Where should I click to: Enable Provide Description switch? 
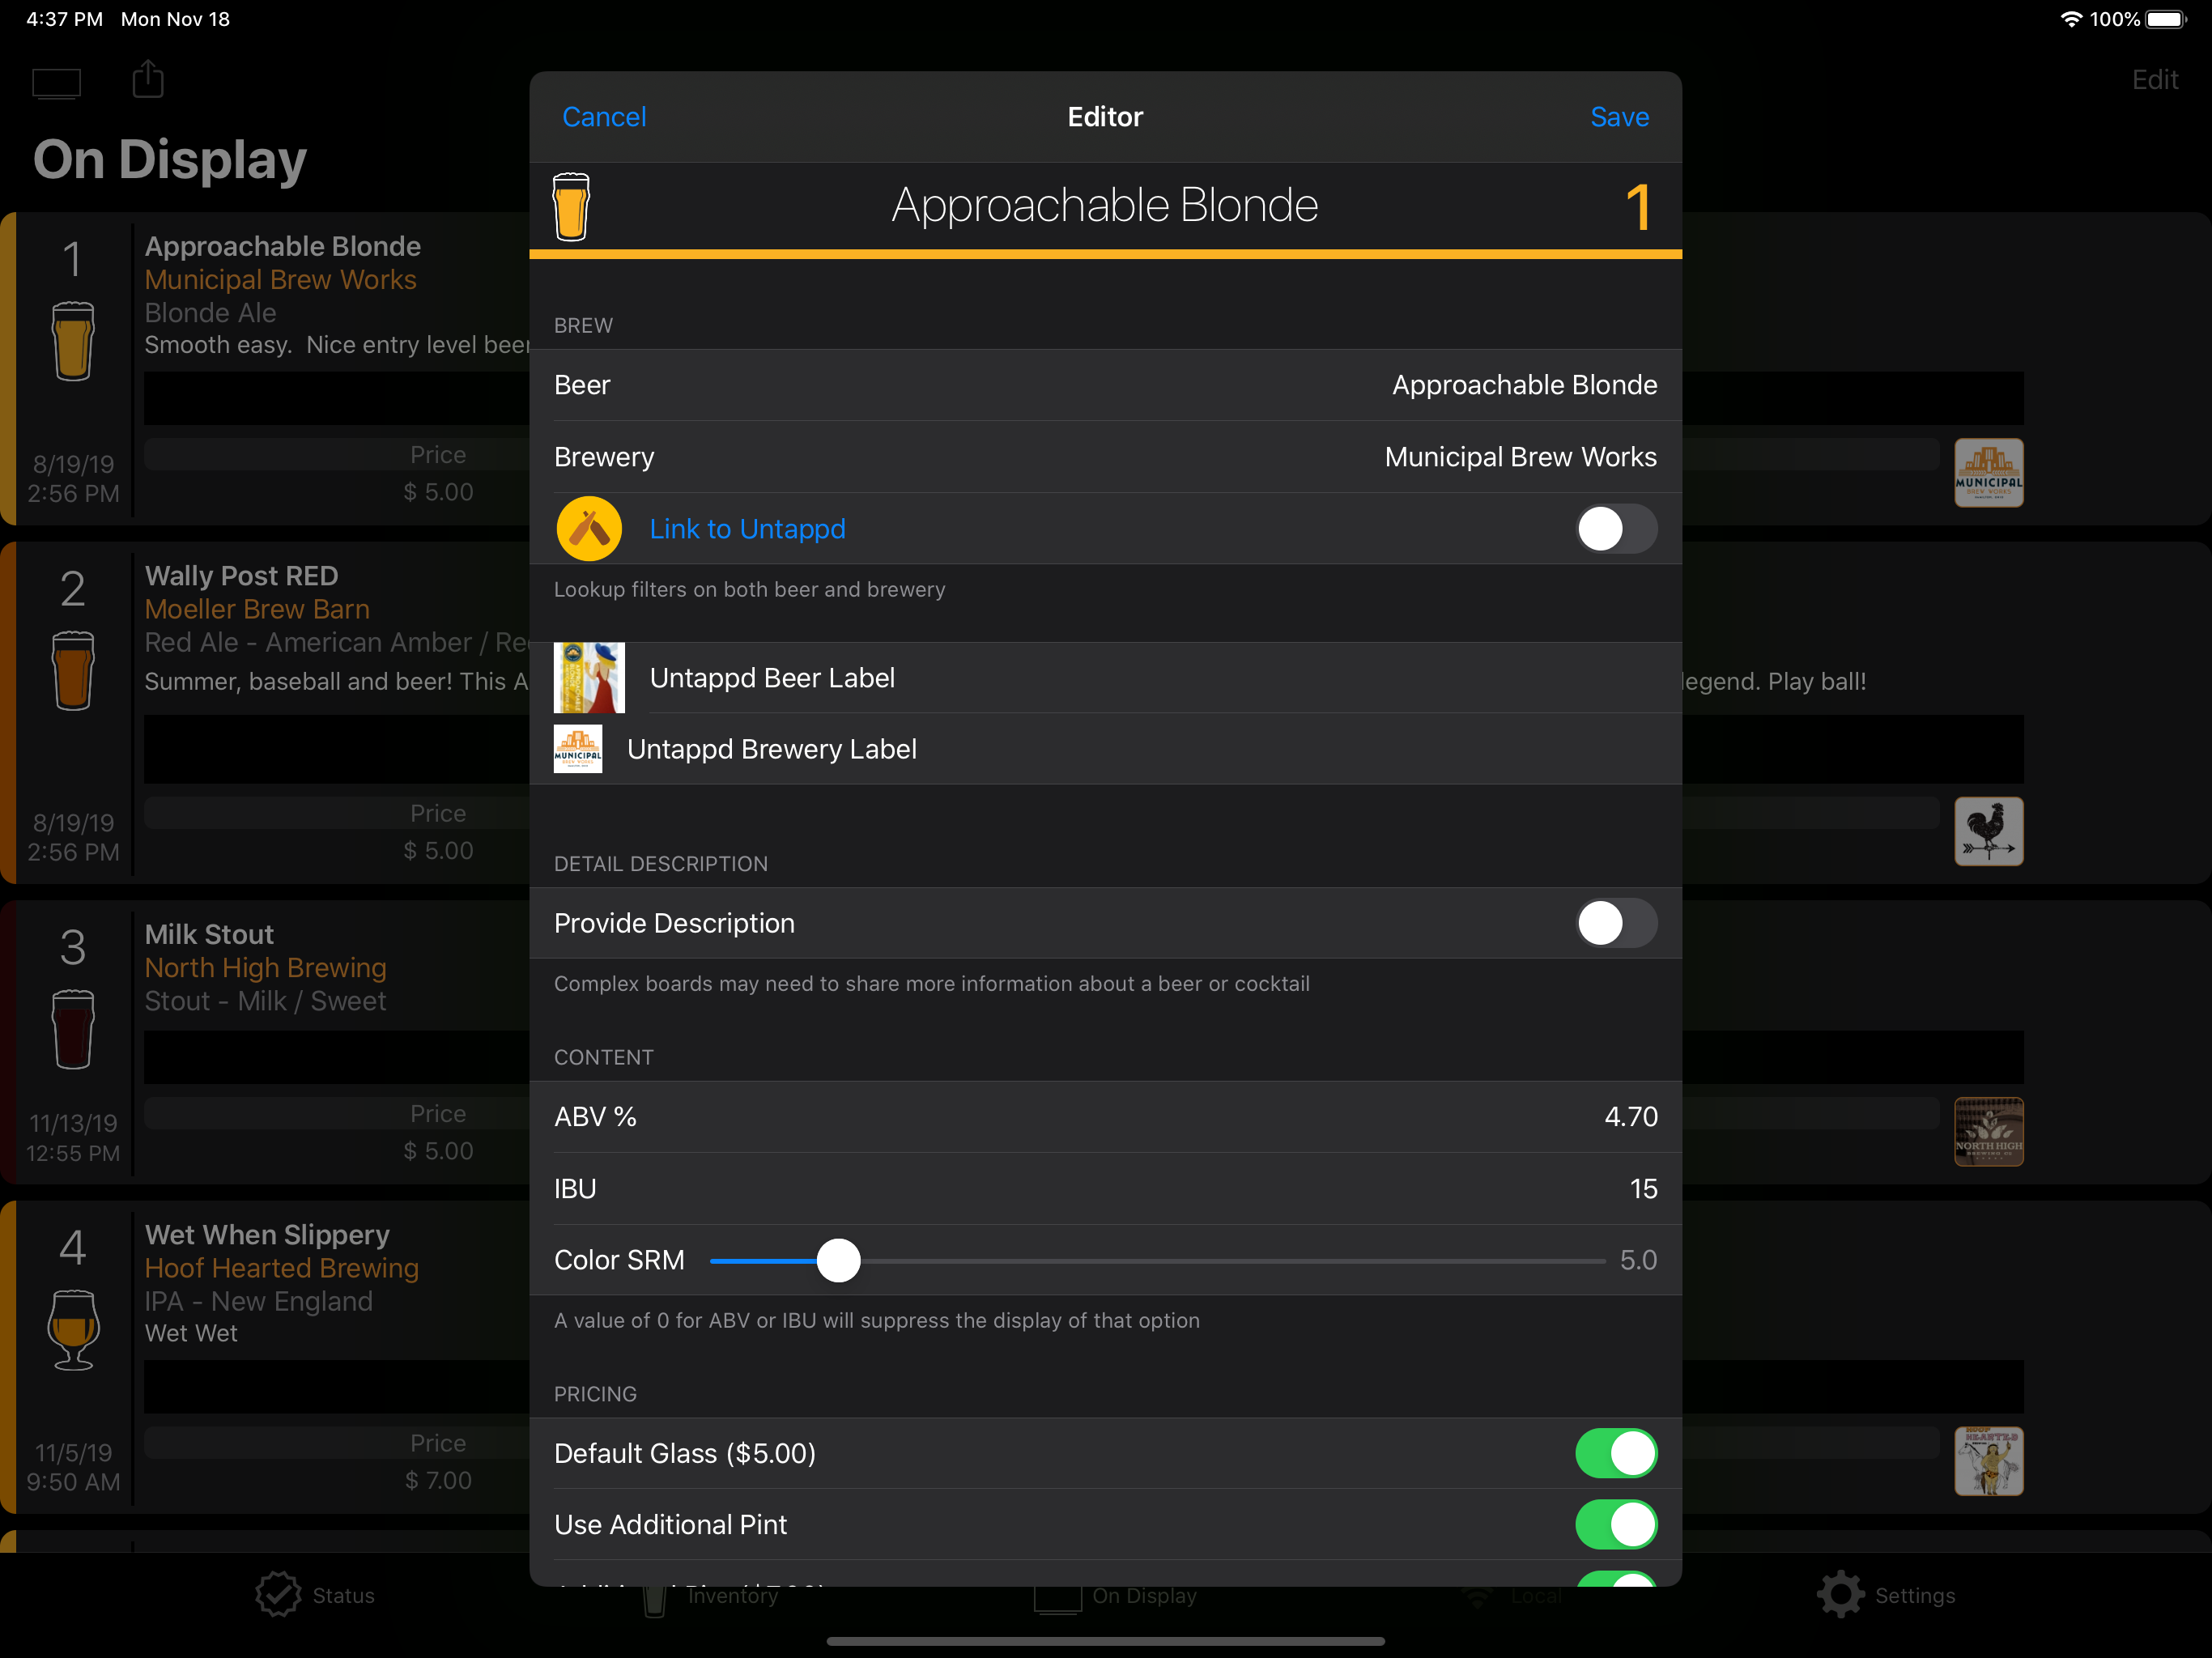coord(1616,923)
